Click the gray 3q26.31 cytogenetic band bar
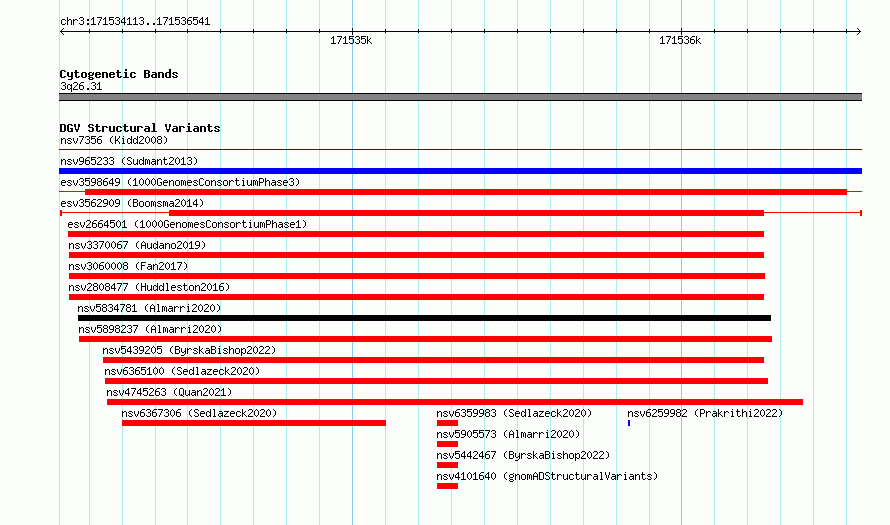Viewport: 890px width, 525px height. [x=460, y=97]
